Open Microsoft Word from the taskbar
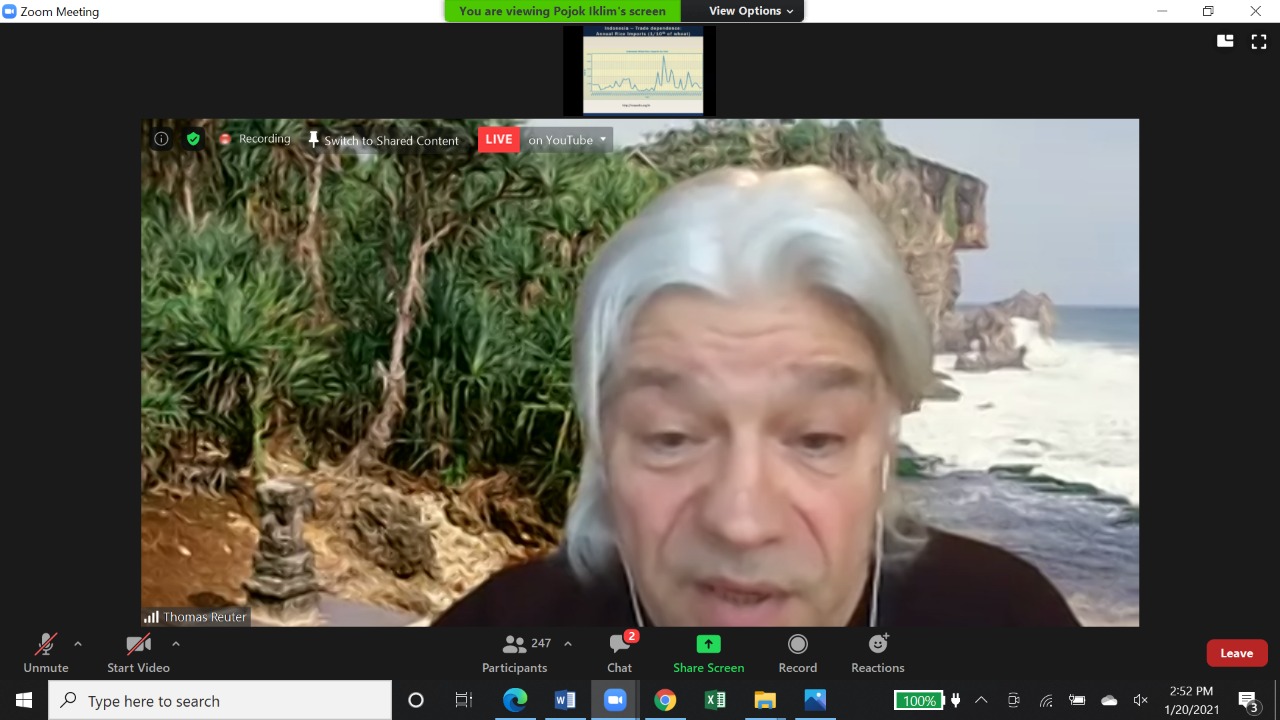The width and height of the screenshot is (1280, 720). 565,701
